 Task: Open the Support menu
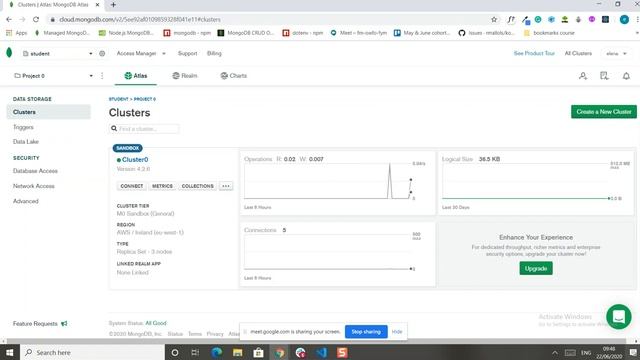[x=187, y=53]
